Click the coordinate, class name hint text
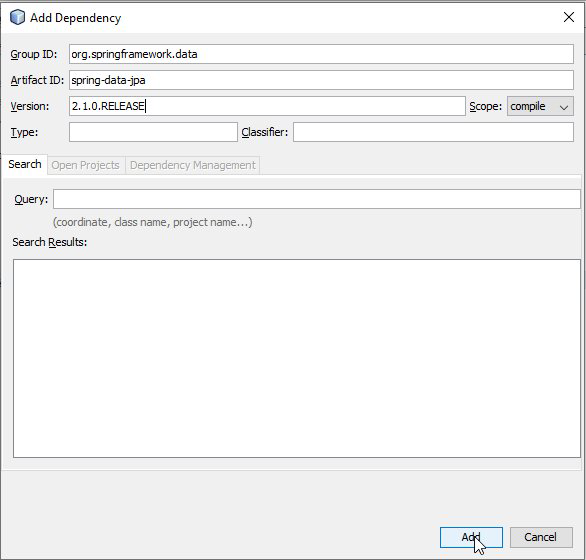This screenshot has width=586, height=560. point(152,222)
